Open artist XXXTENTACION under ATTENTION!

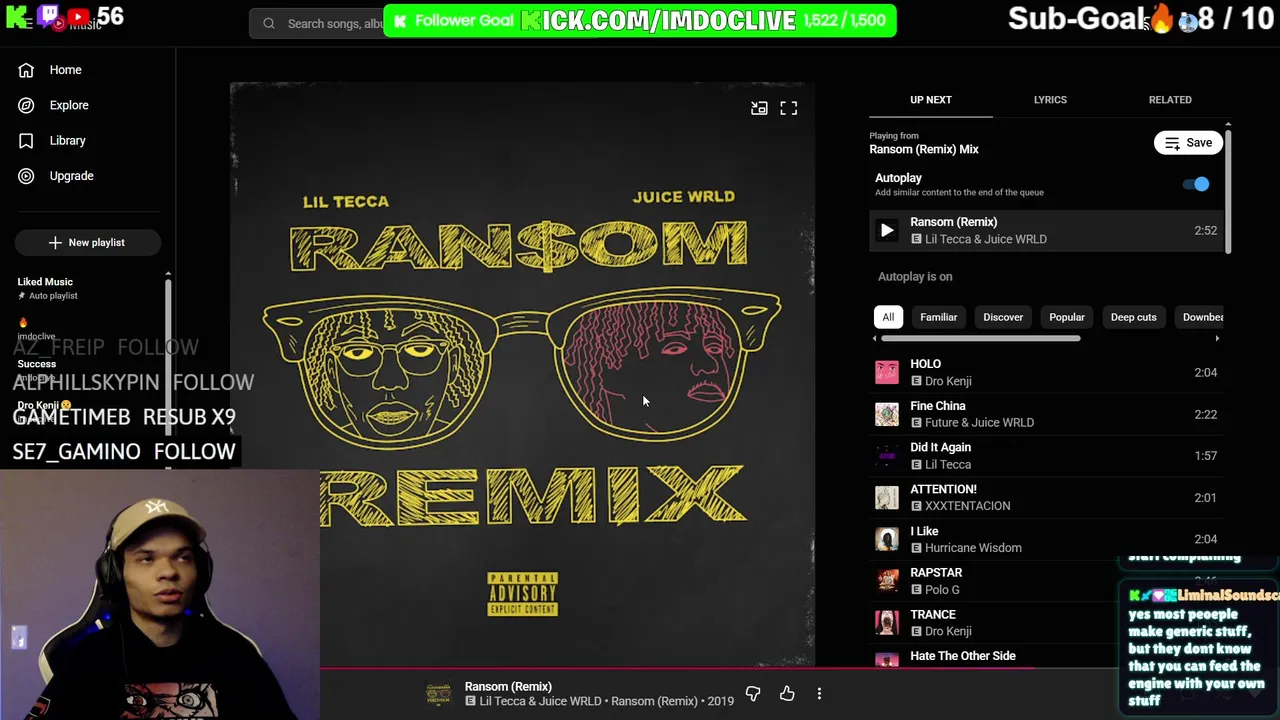967,506
